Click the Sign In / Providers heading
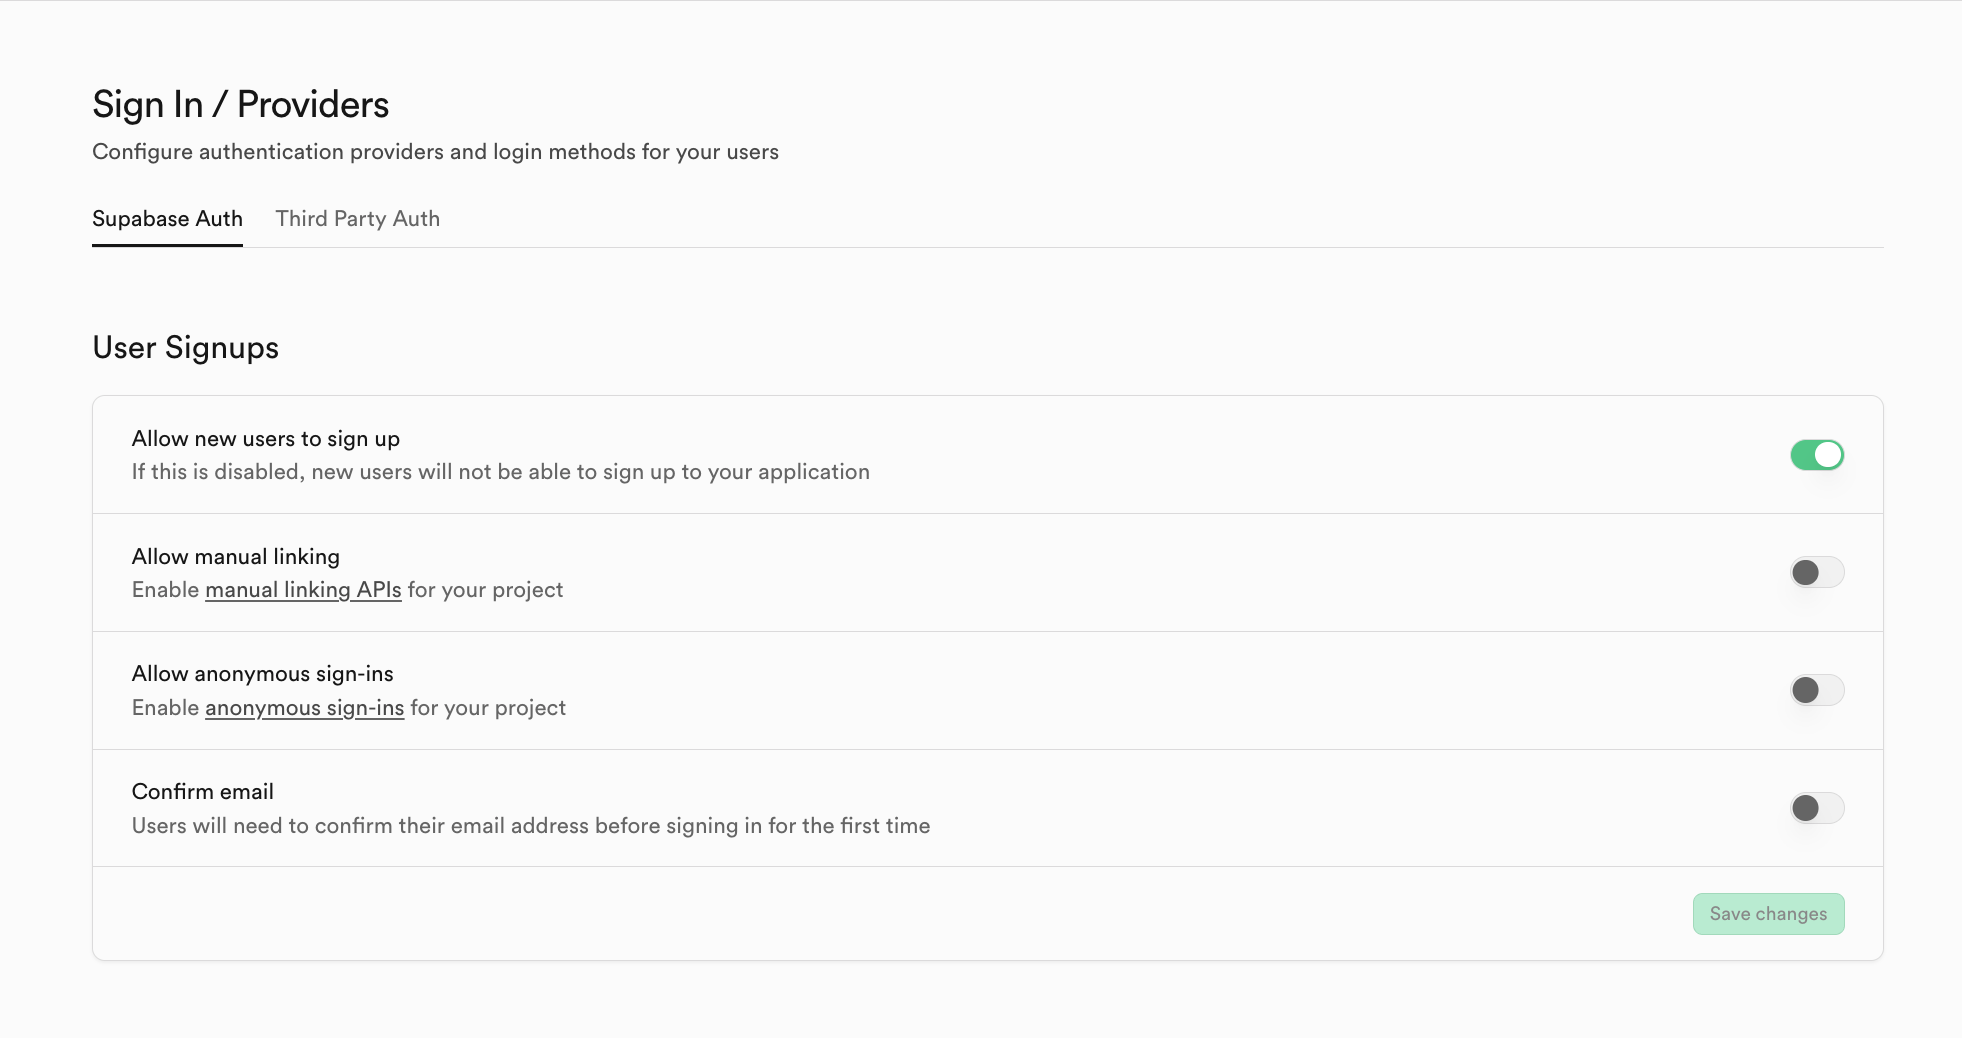The height and width of the screenshot is (1038, 1962). tap(240, 105)
